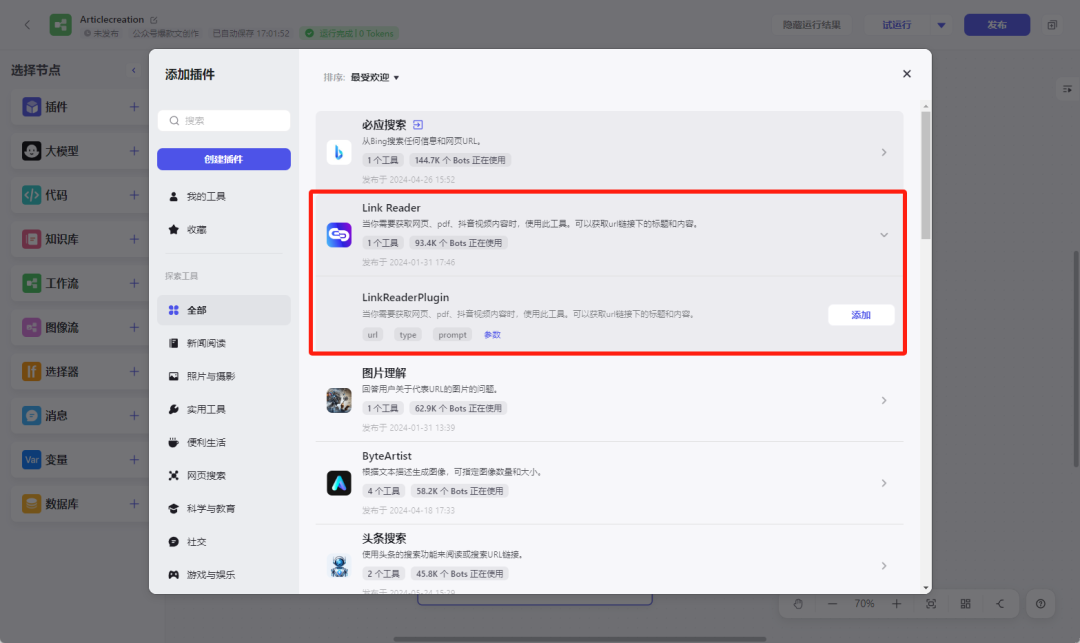Click the 消息 node icon
Viewport: 1080px width, 643px height.
[32, 415]
